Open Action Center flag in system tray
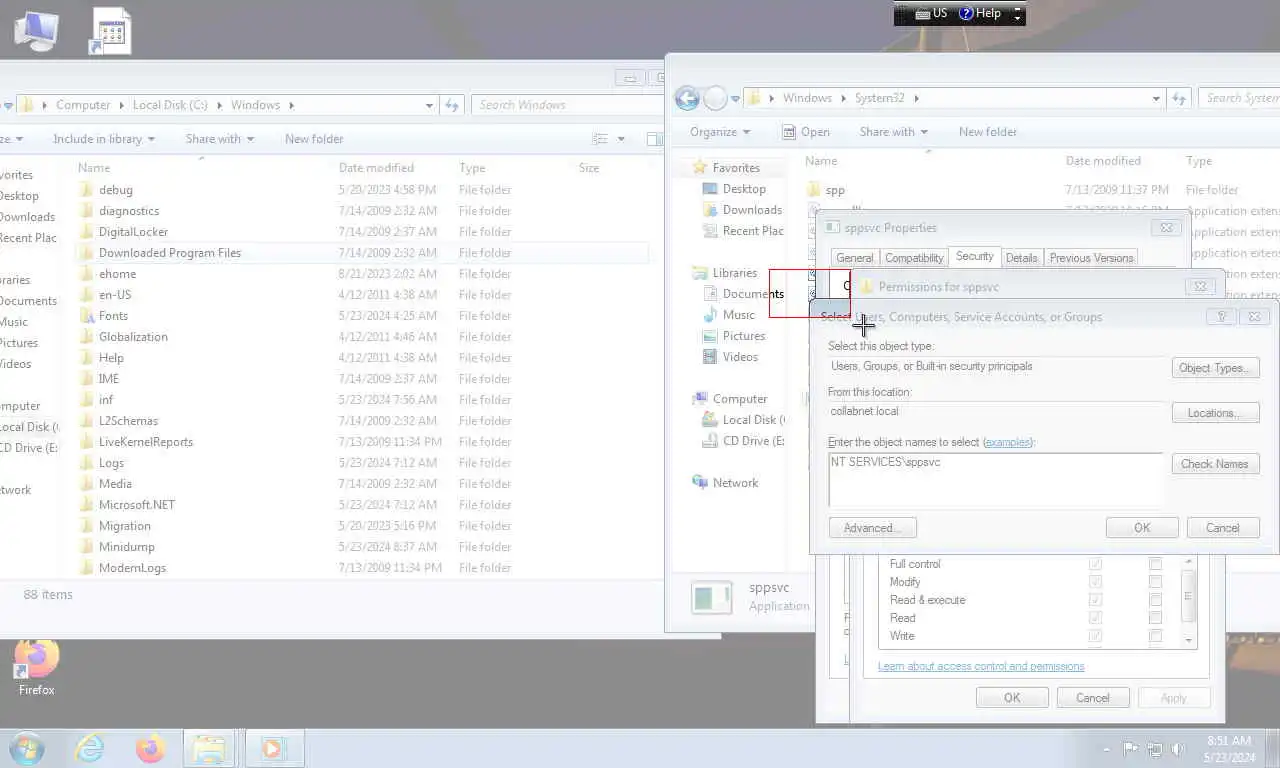 1131,749
